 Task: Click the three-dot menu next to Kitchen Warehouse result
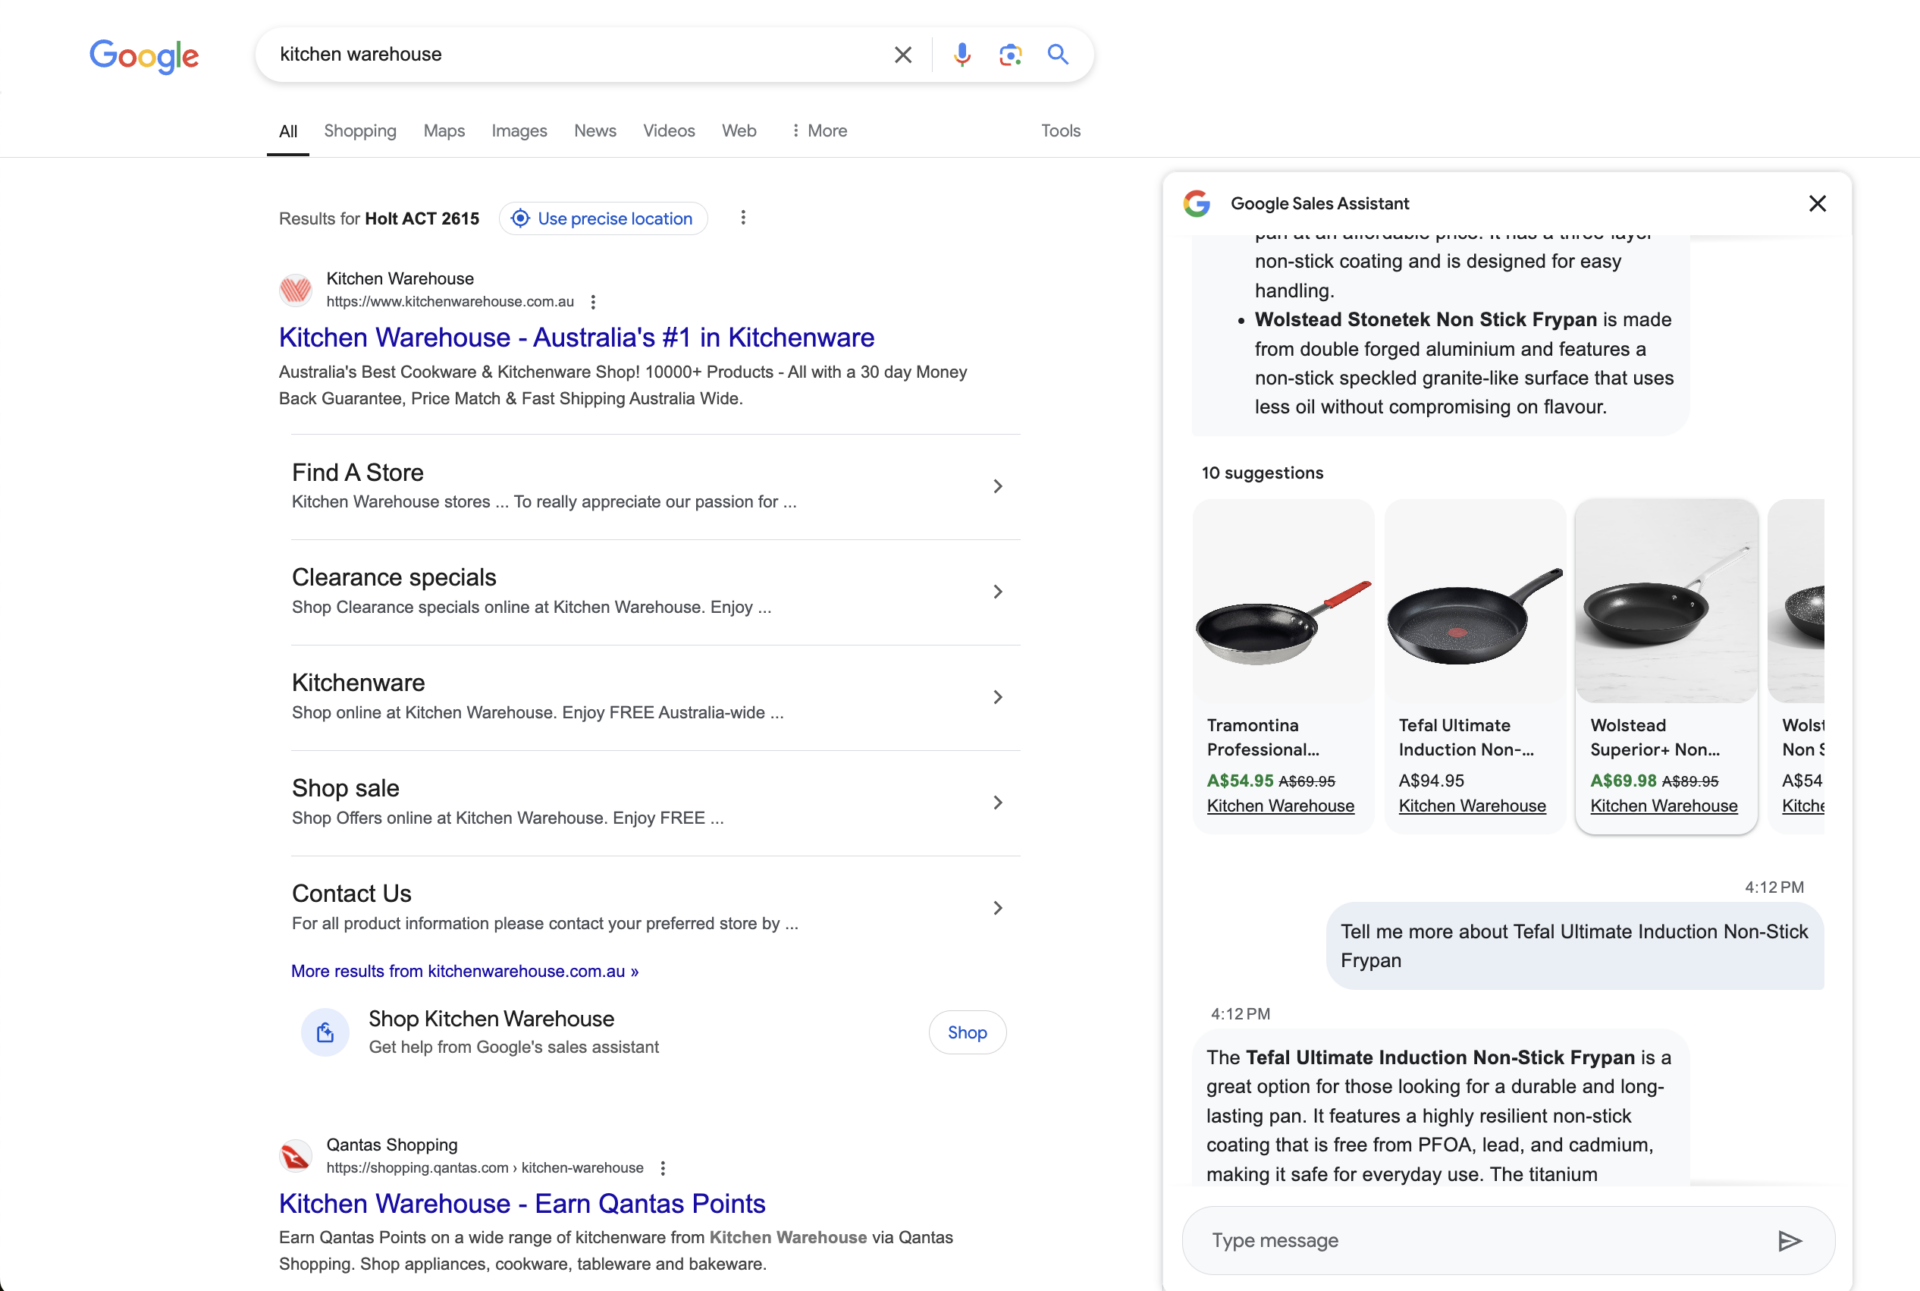tap(592, 303)
